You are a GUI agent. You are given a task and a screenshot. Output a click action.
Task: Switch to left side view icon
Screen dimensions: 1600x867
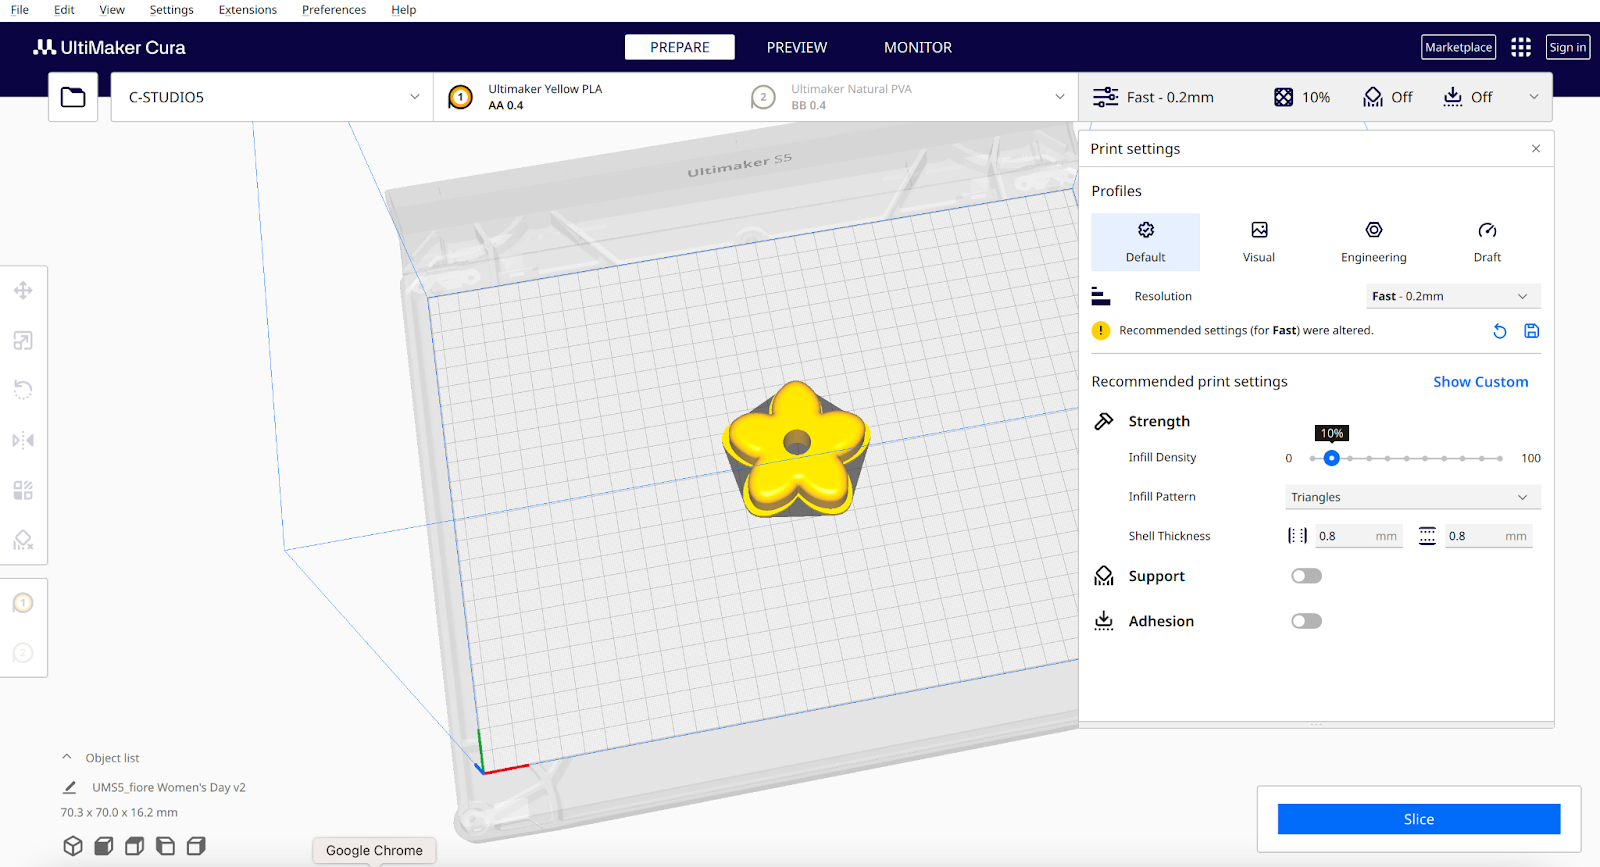[166, 846]
